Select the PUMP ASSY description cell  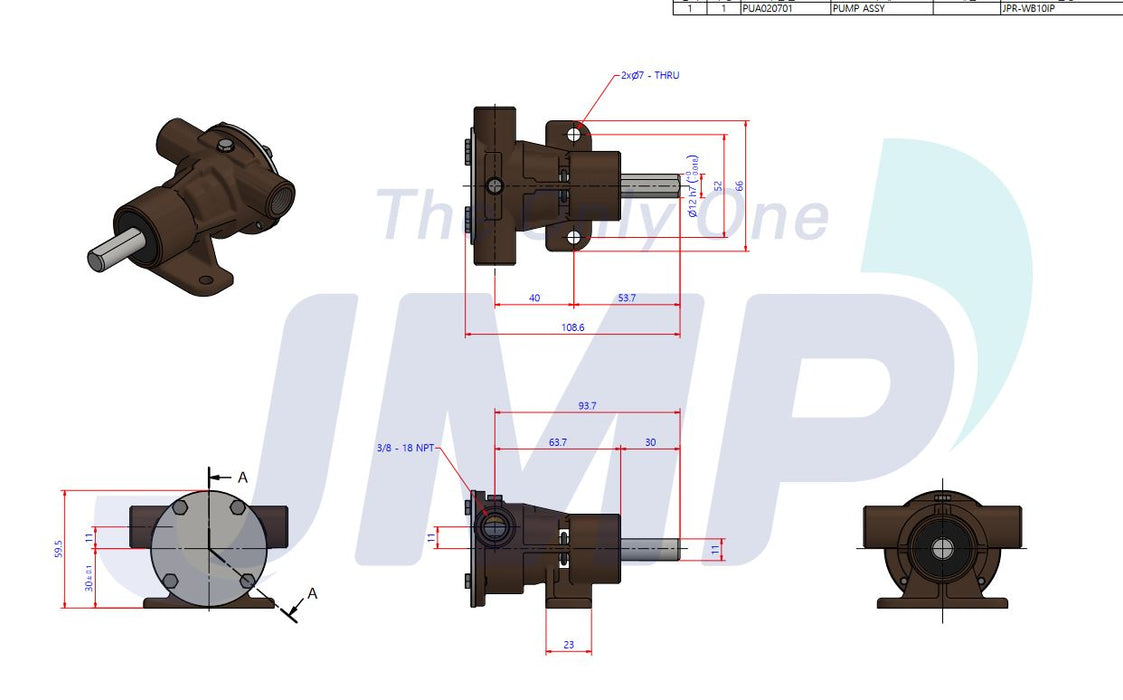pos(881,9)
